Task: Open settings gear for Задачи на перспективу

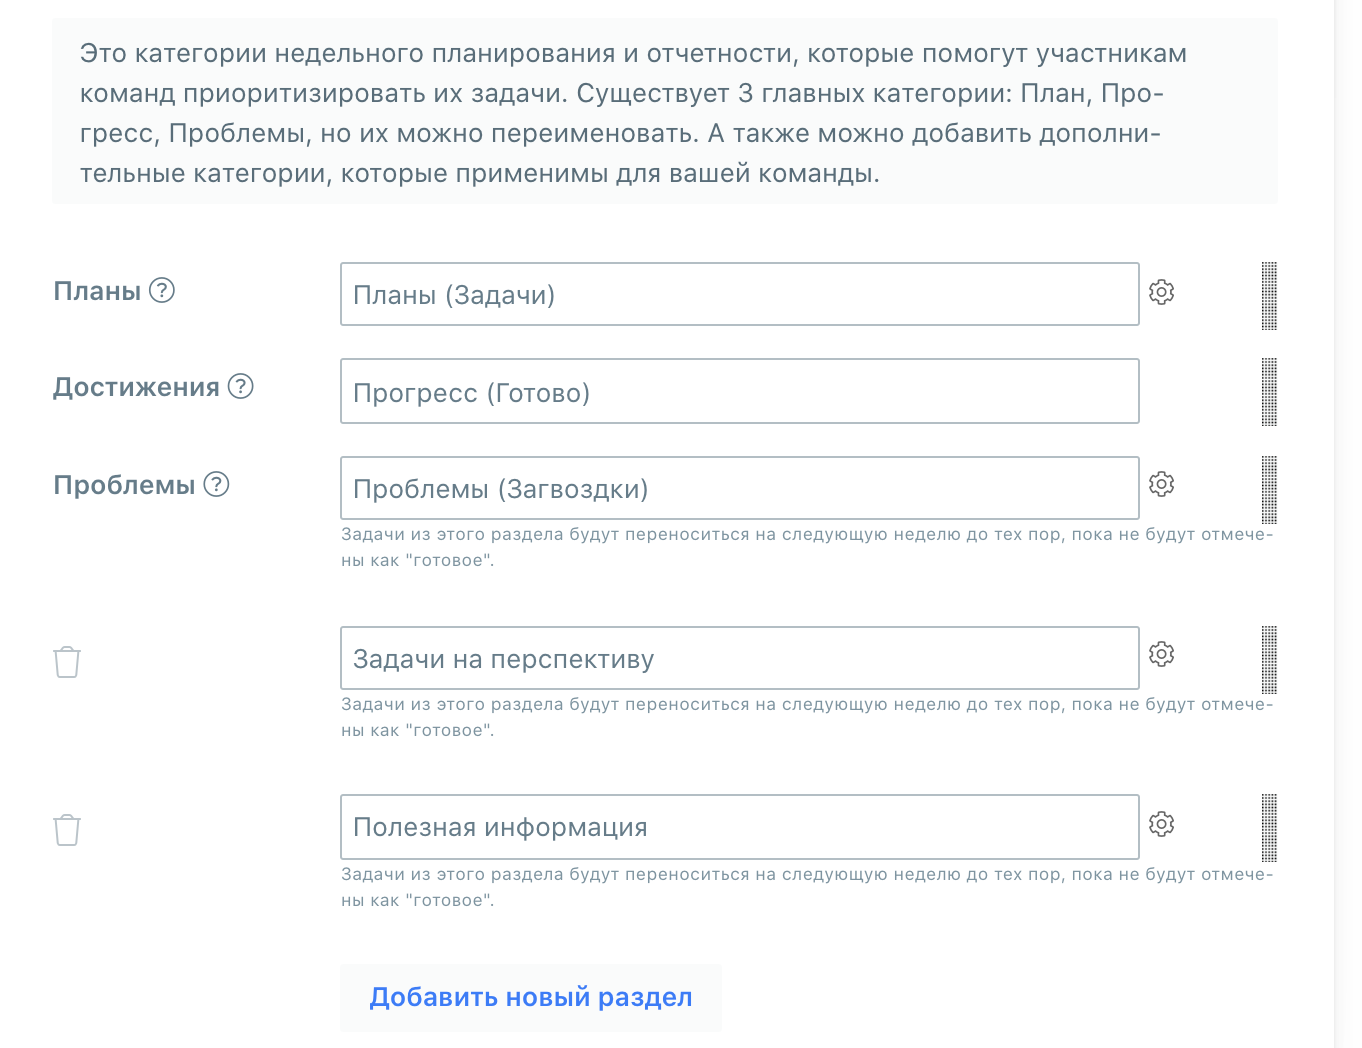Action: [1161, 654]
